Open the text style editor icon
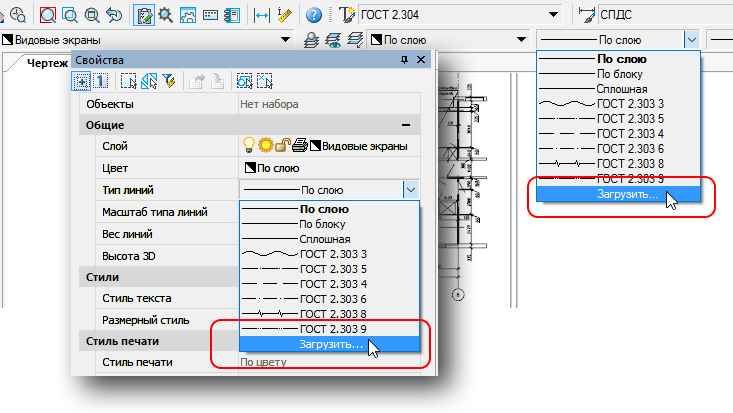 click(346, 15)
